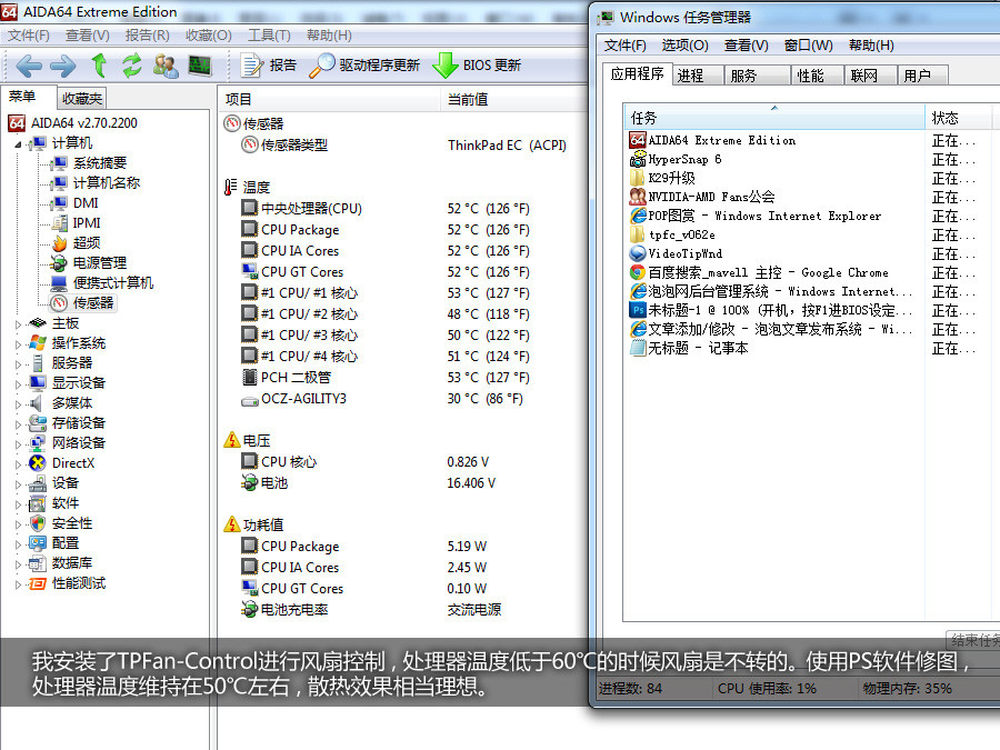Switch to 服务 tab in Task Manager
The image size is (1000, 750).
tap(757, 76)
